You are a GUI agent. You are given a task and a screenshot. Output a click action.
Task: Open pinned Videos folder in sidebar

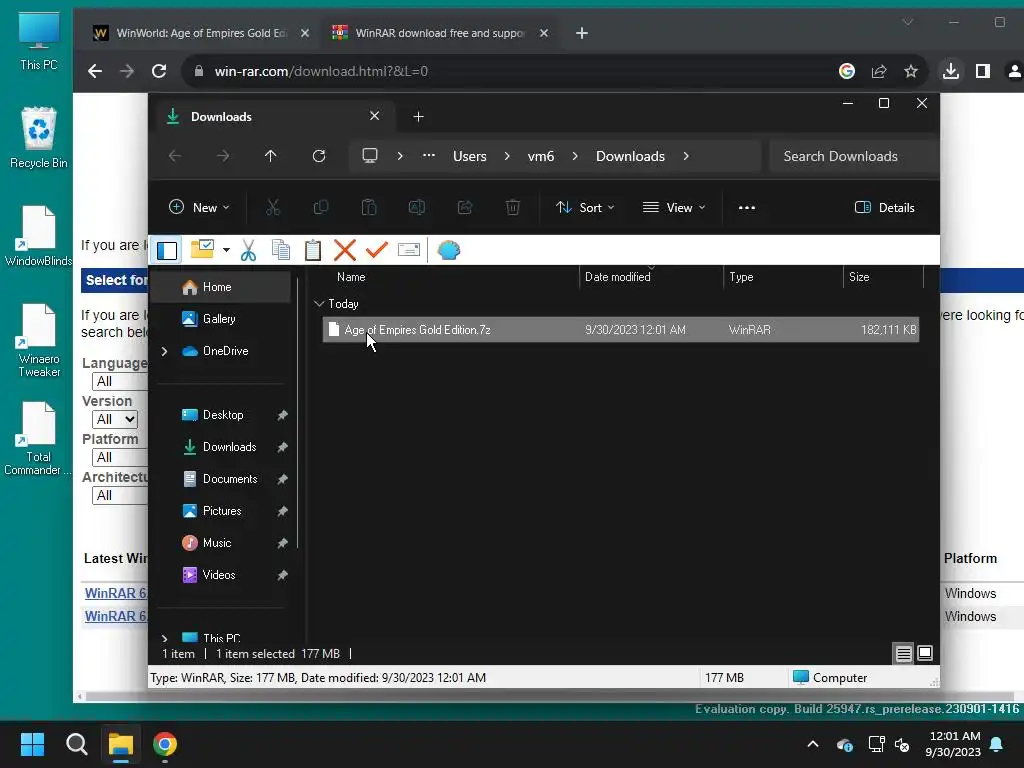pos(221,575)
